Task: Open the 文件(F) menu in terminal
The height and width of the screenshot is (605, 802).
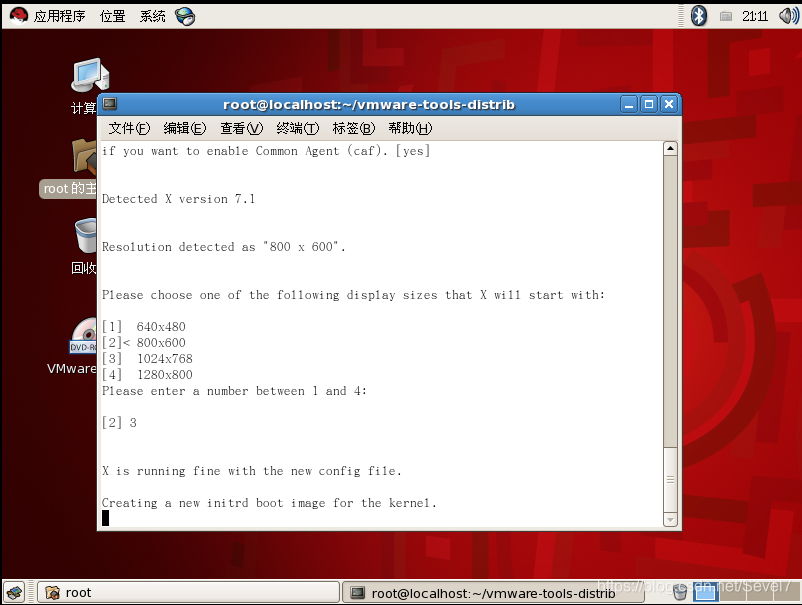Action: [x=129, y=128]
